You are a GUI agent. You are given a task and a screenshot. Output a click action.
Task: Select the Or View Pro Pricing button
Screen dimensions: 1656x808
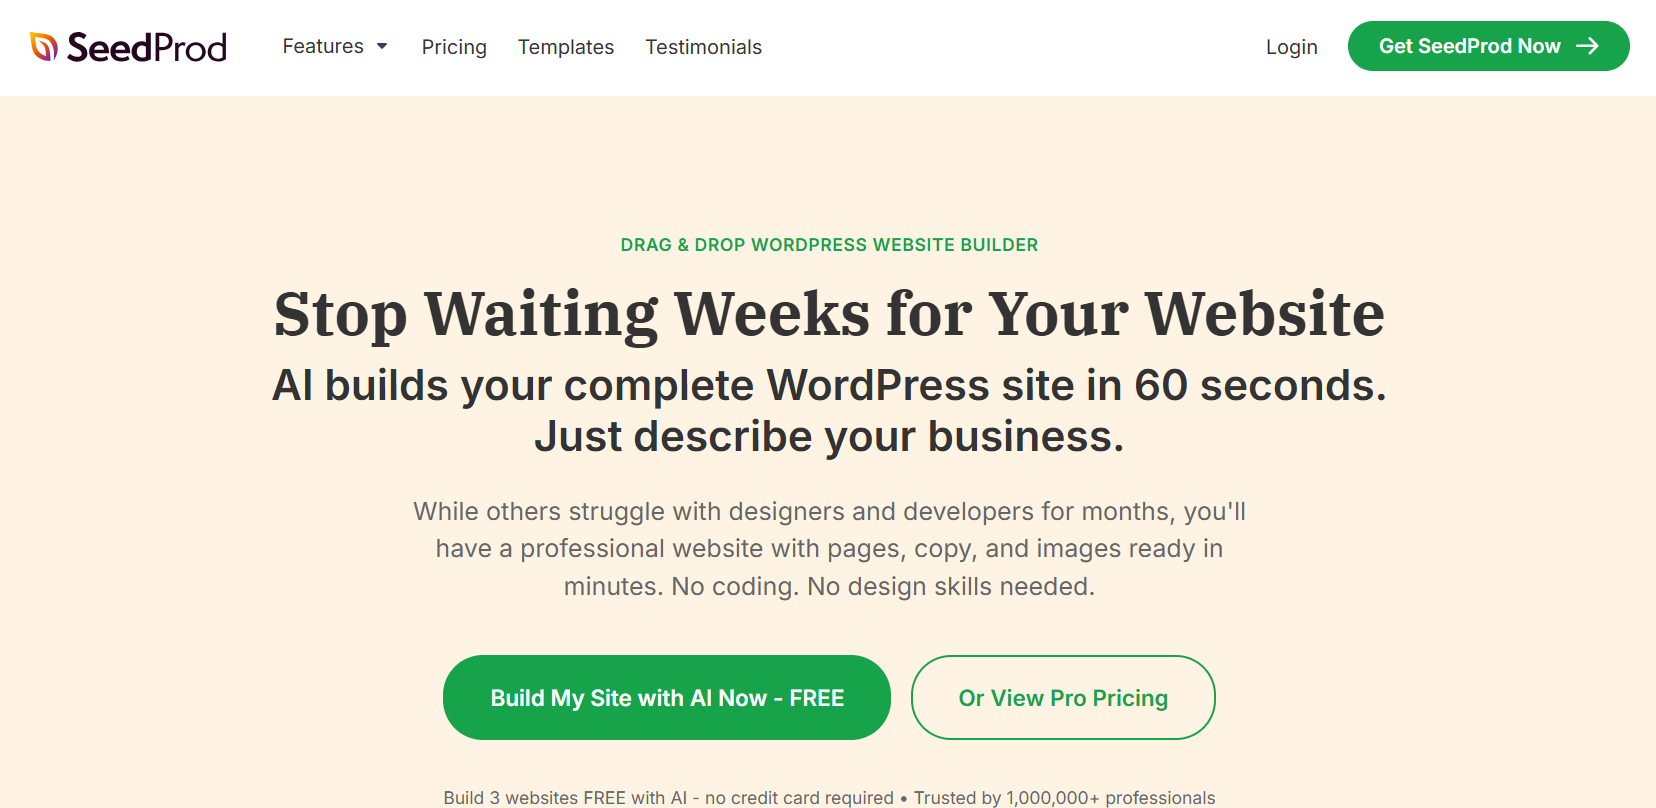[x=1063, y=698]
